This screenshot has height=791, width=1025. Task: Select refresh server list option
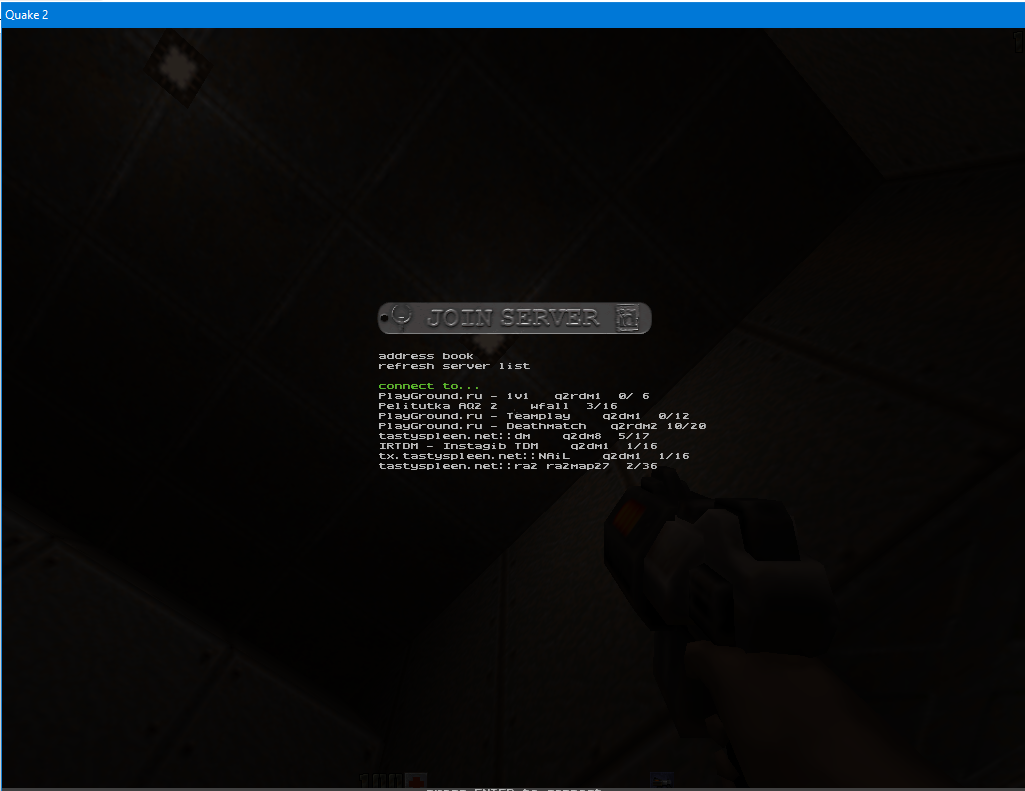click(454, 366)
